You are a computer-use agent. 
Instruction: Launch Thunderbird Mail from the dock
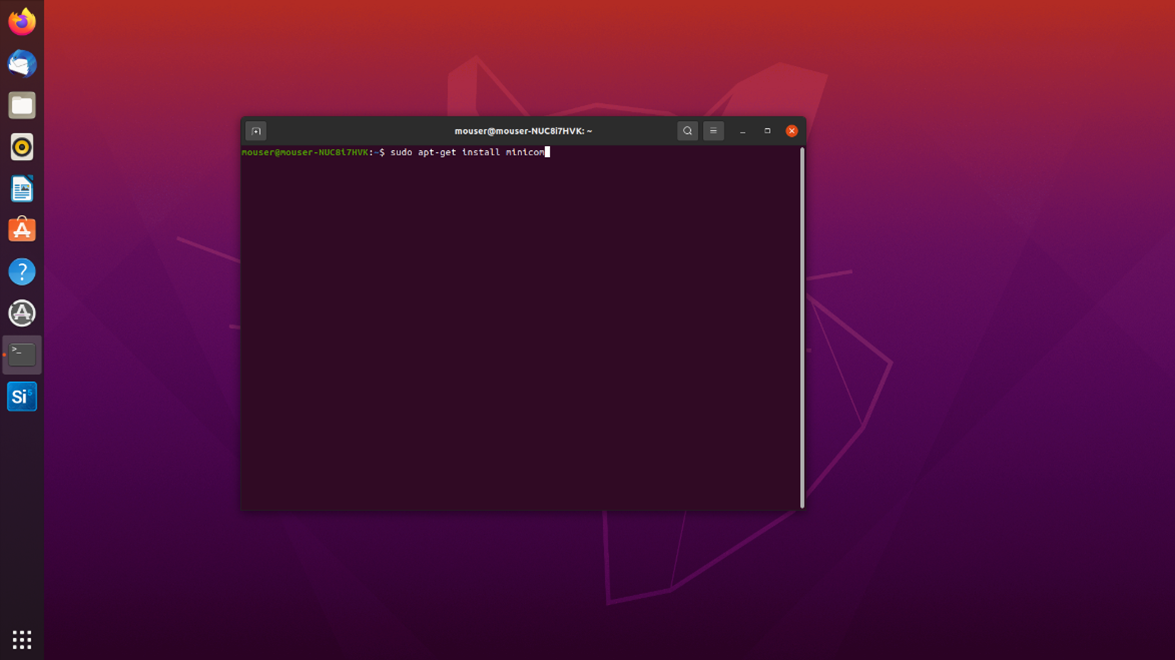point(22,64)
